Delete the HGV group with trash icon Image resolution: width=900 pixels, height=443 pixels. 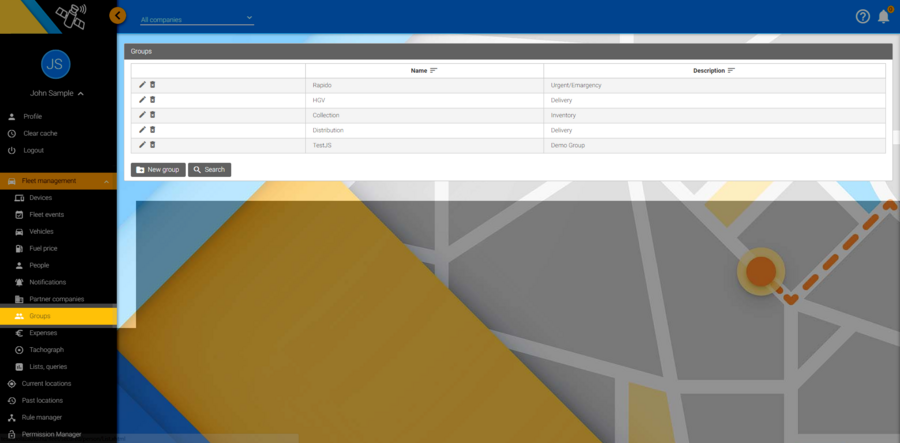pyautogui.click(x=153, y=99)
